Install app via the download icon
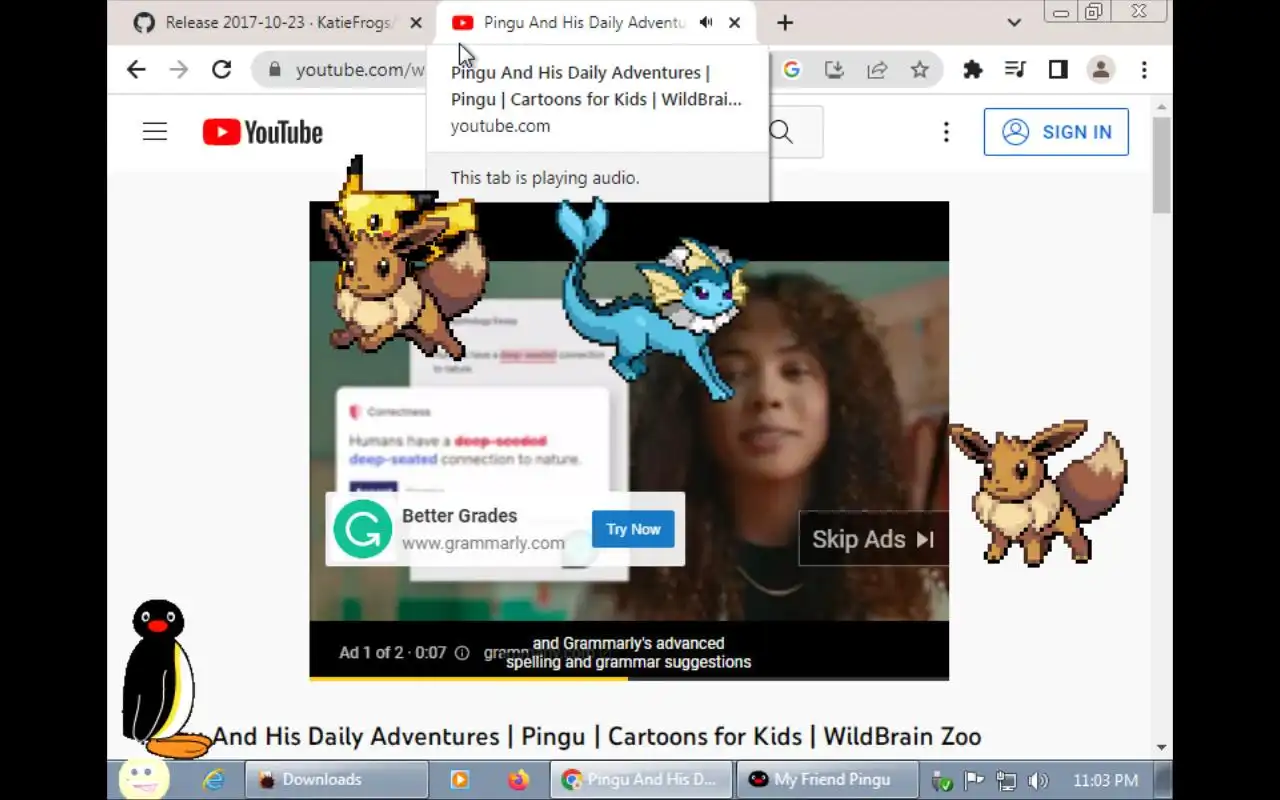1280x800 pixels. (834, 69)
